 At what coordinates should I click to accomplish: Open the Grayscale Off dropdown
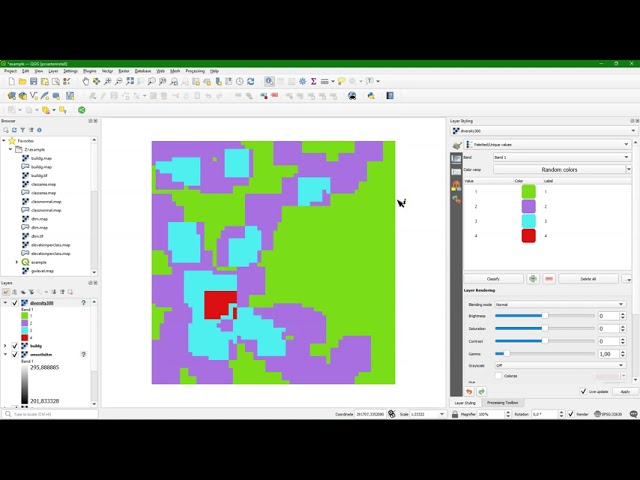(x=560, y=365)
